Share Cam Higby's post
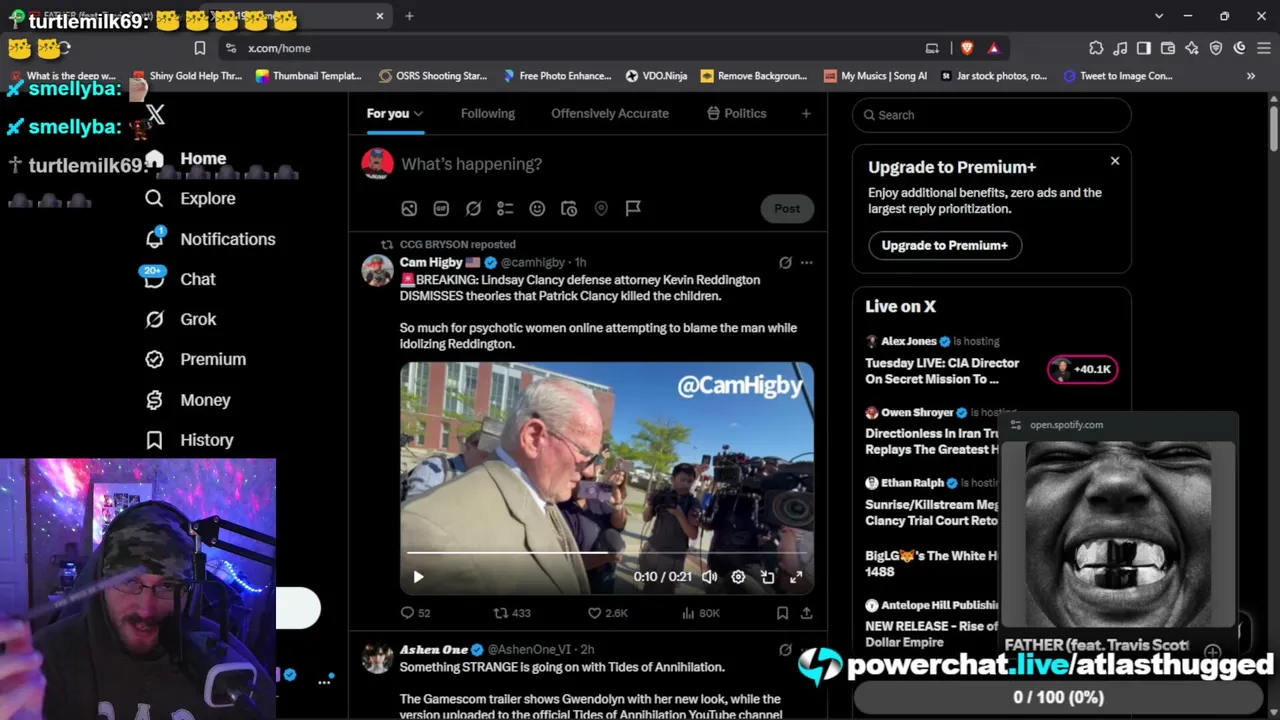Screen dimensions: 1280x720 [x=806, y=613]
